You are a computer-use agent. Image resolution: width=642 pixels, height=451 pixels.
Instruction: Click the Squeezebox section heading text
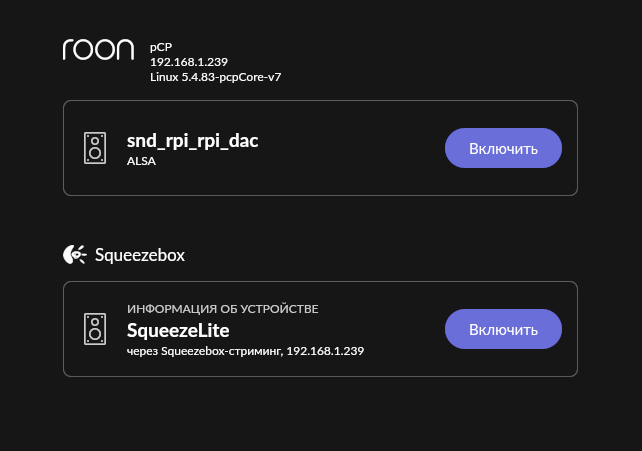coord(140,255)
